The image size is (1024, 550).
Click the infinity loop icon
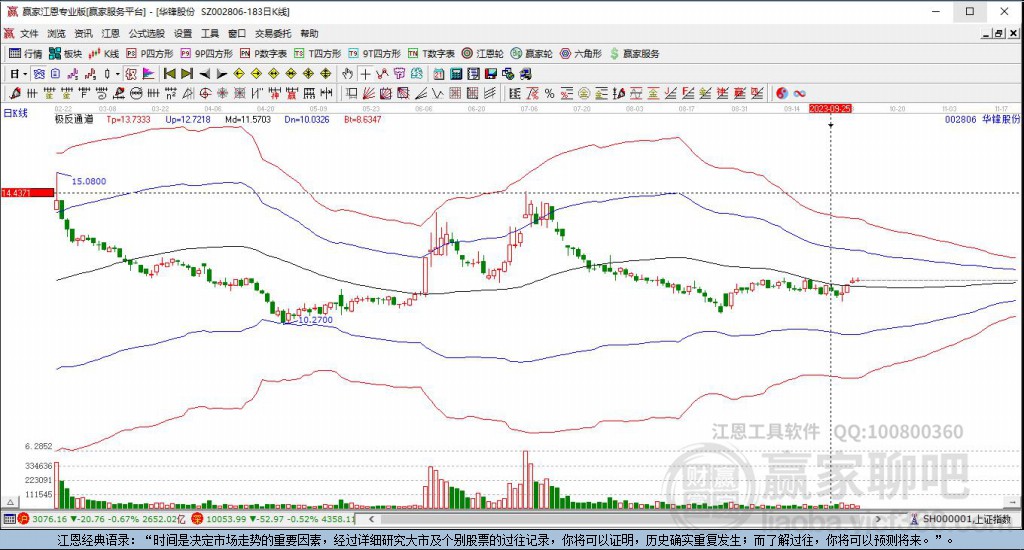point(799,94)
